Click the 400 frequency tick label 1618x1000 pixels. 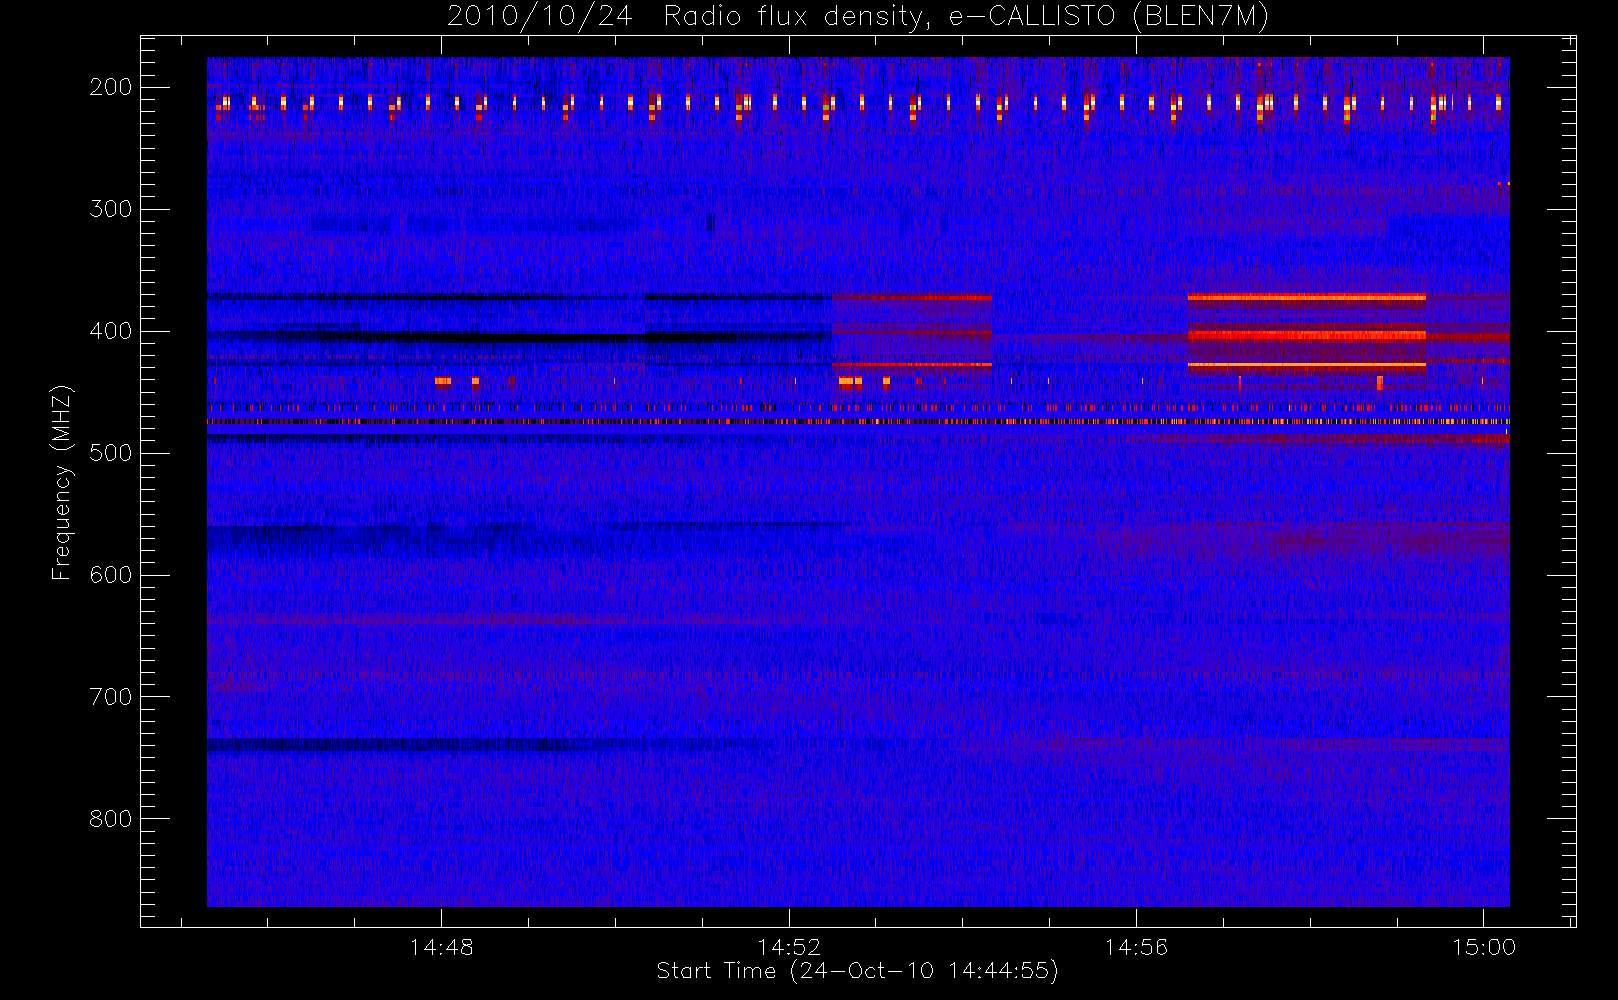coord(110,331)
